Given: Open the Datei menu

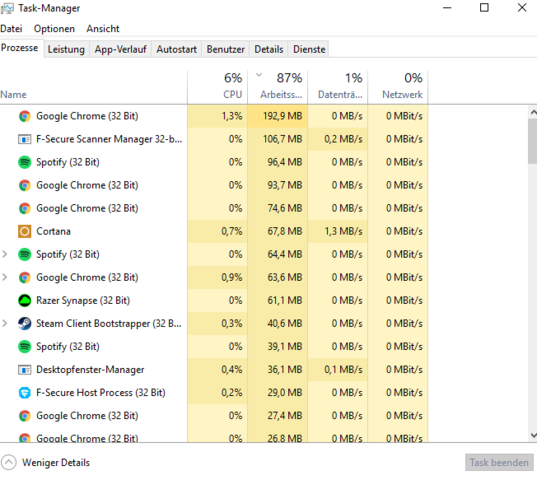Looking at the screenshot, I should 11,29.
